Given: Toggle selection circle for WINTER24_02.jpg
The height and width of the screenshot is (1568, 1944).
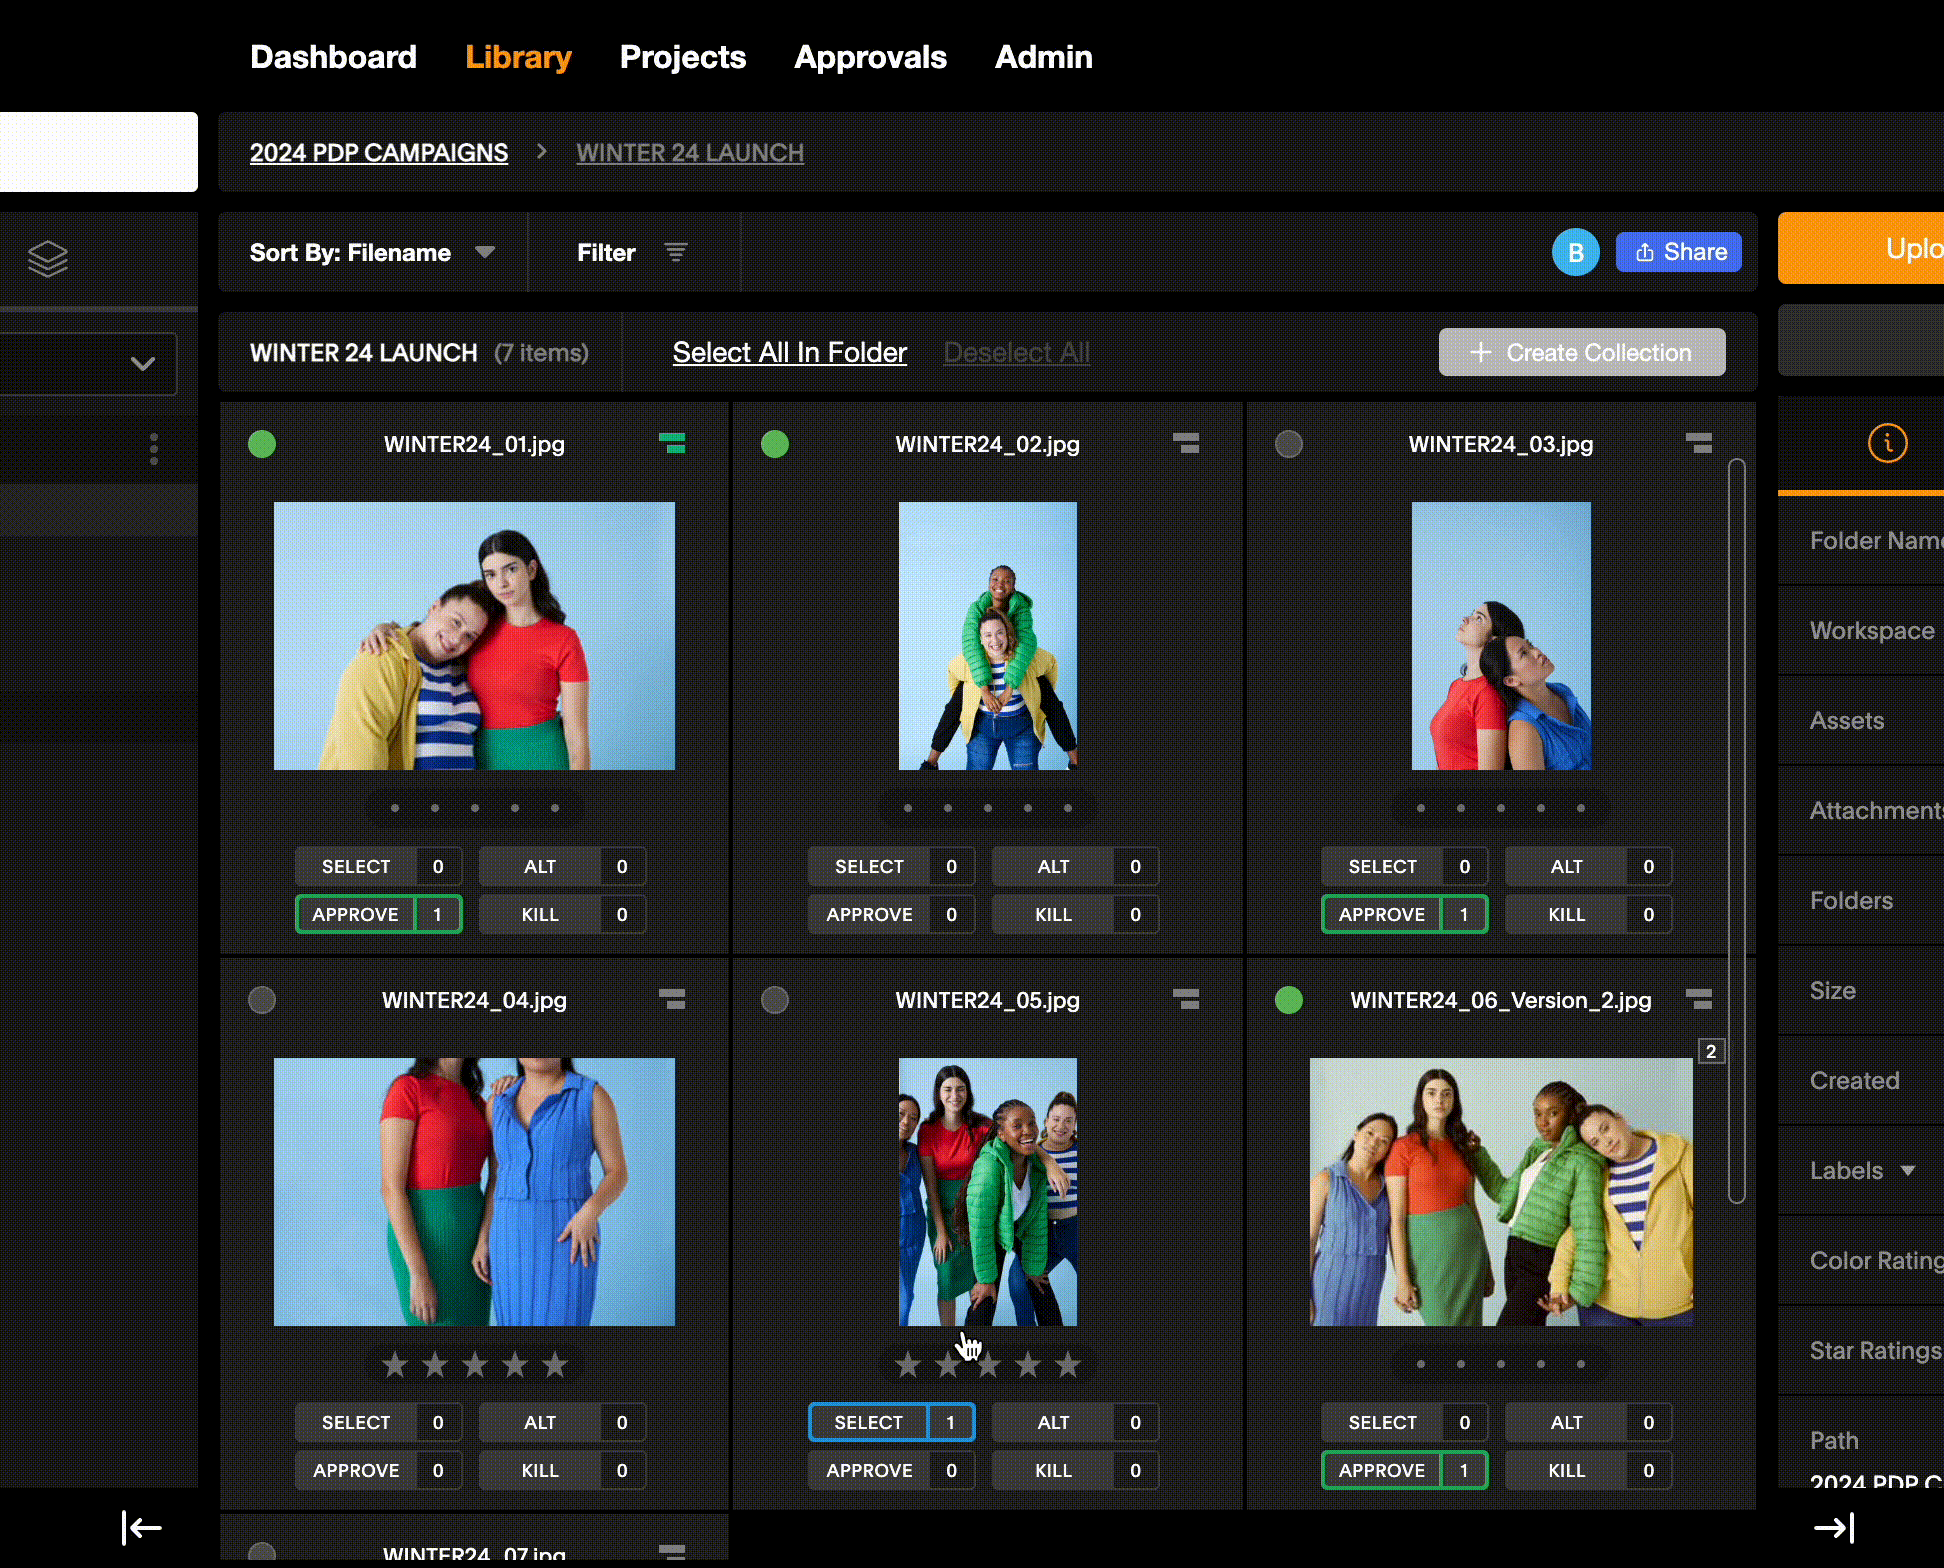Looking at the screenshot, I should coord(775,444).
